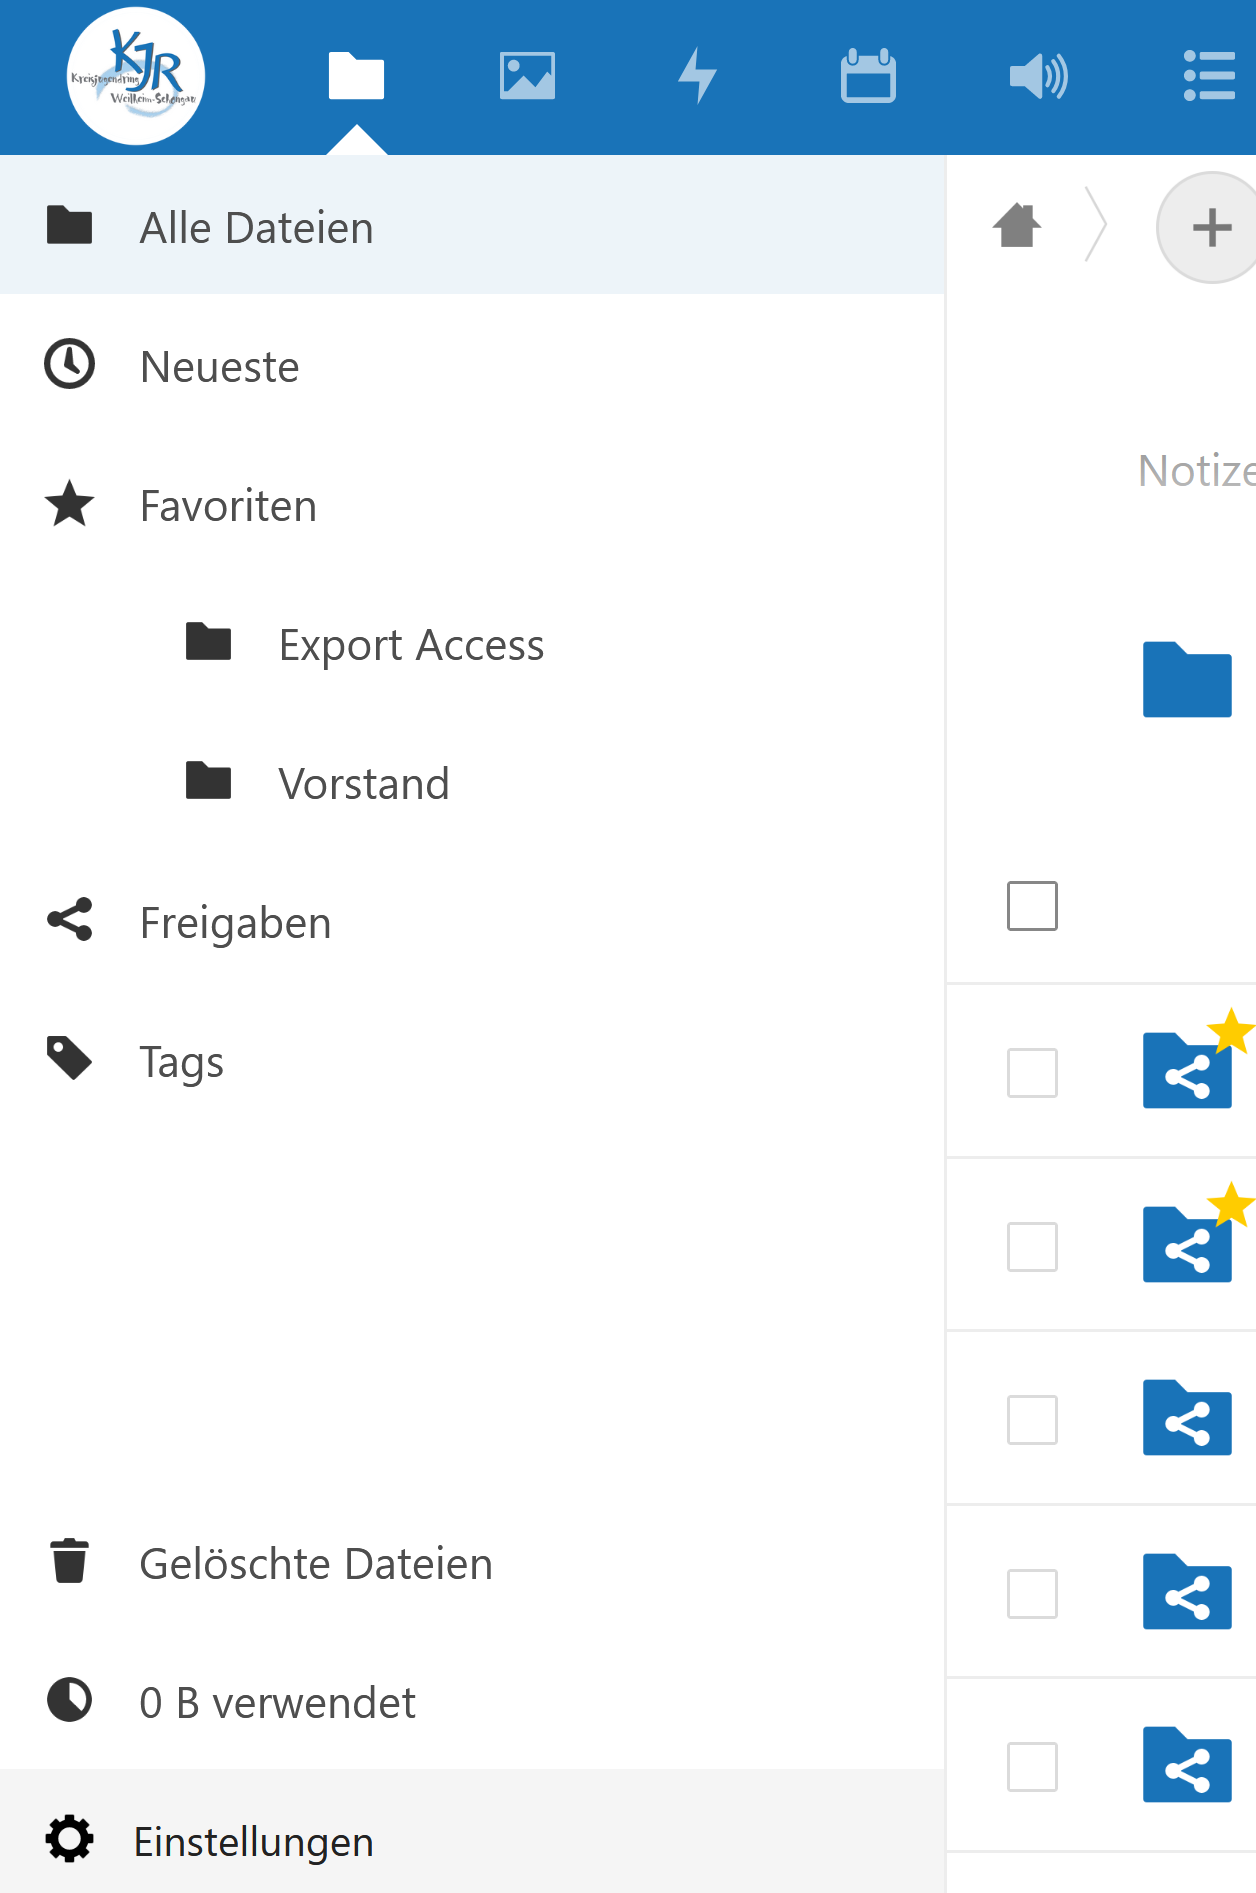Image resolution: width=1256 pixels, height=1893 pixels.
Task: Open the Freigaben shares view
Action: tap(235, 923)
